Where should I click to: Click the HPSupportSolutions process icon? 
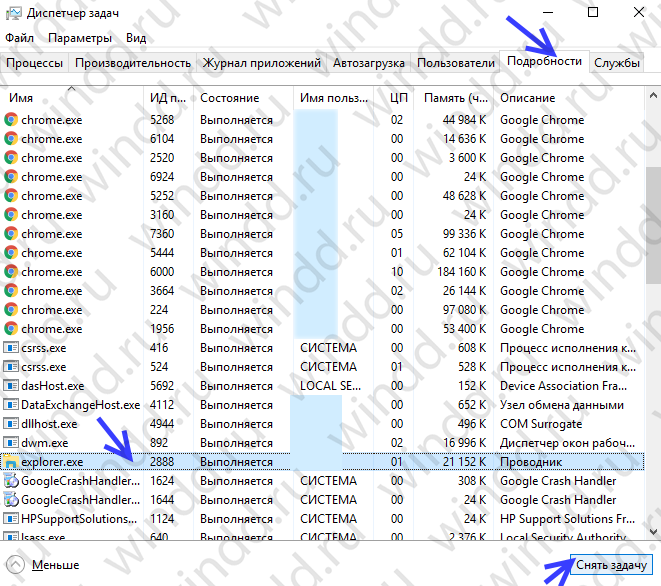11,519
